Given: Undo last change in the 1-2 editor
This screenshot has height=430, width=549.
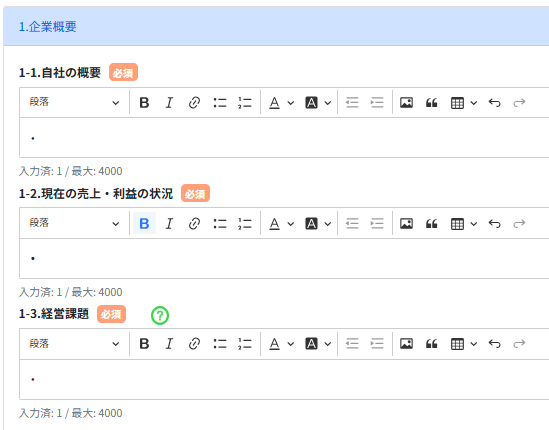Looking at the screenshot, I should [x=494, y=223].
